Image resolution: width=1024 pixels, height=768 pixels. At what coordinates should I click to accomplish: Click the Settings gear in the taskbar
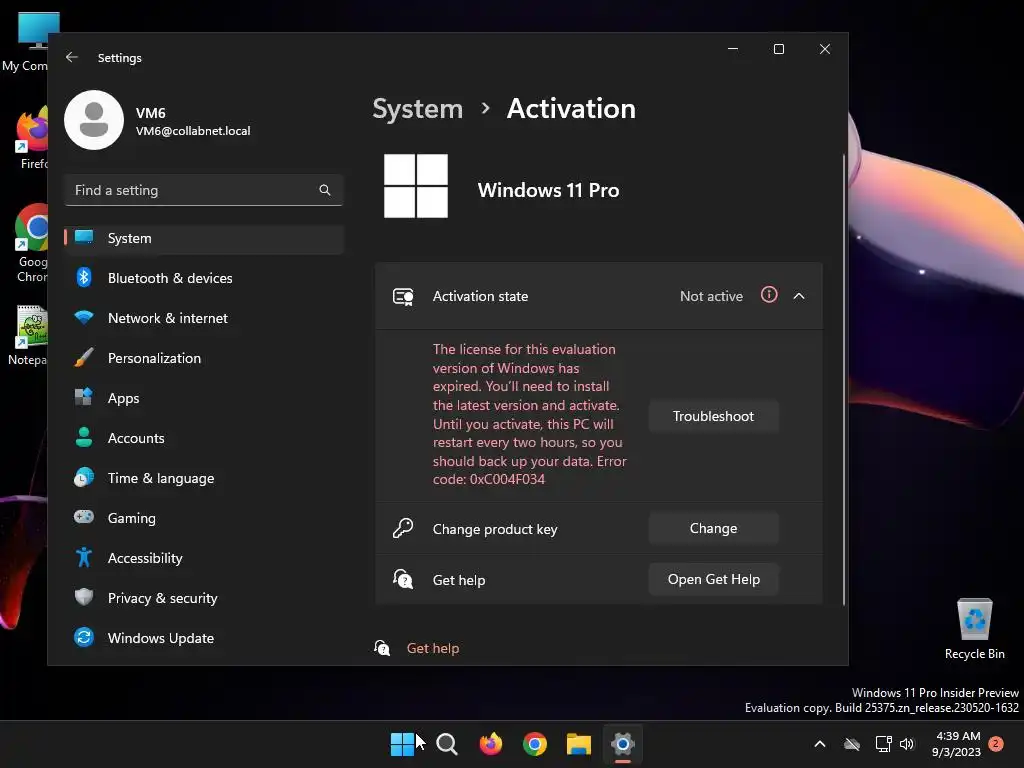[622, 744]
